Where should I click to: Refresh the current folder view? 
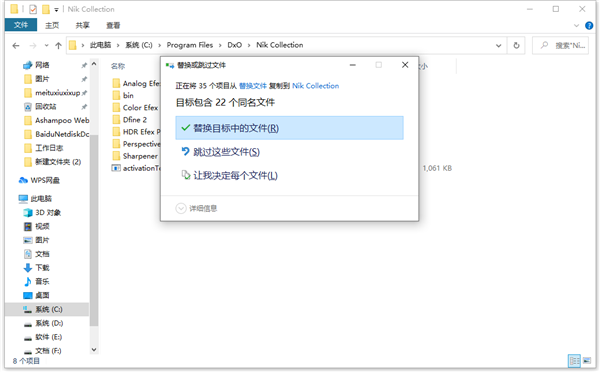tap(516, 45)
